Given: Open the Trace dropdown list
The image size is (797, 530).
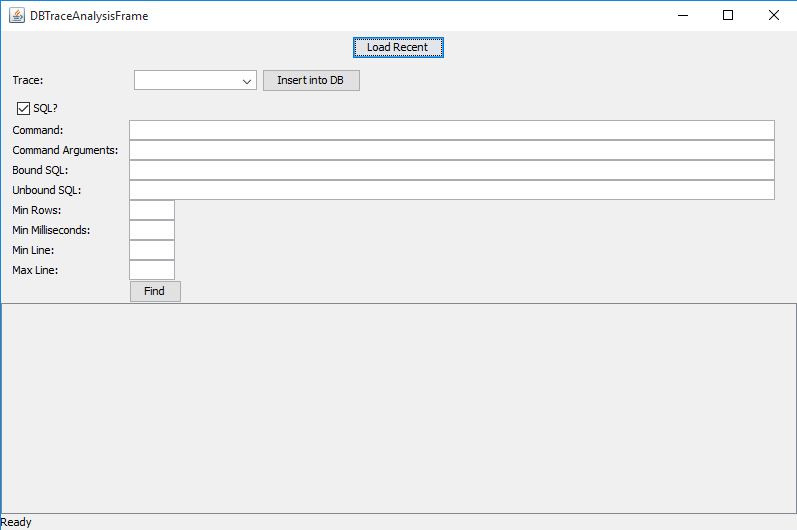Looking at the screenshot, I should pyautogui.click(x=195, y=80).
